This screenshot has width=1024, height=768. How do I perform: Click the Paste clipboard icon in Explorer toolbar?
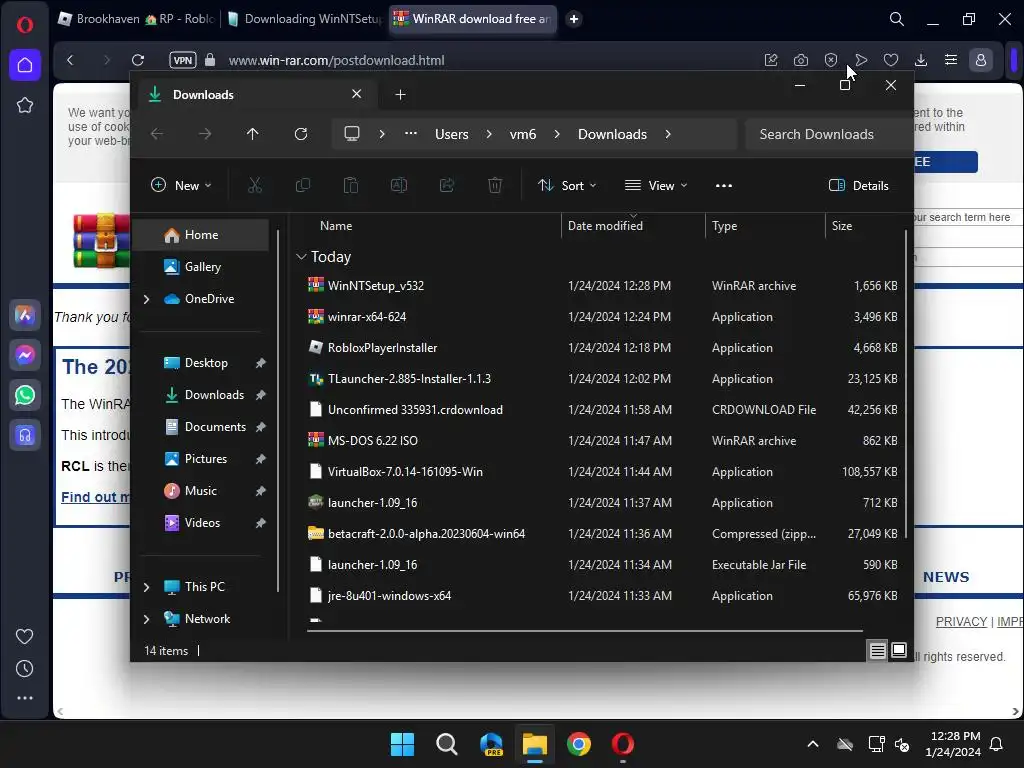pos(351,185)
